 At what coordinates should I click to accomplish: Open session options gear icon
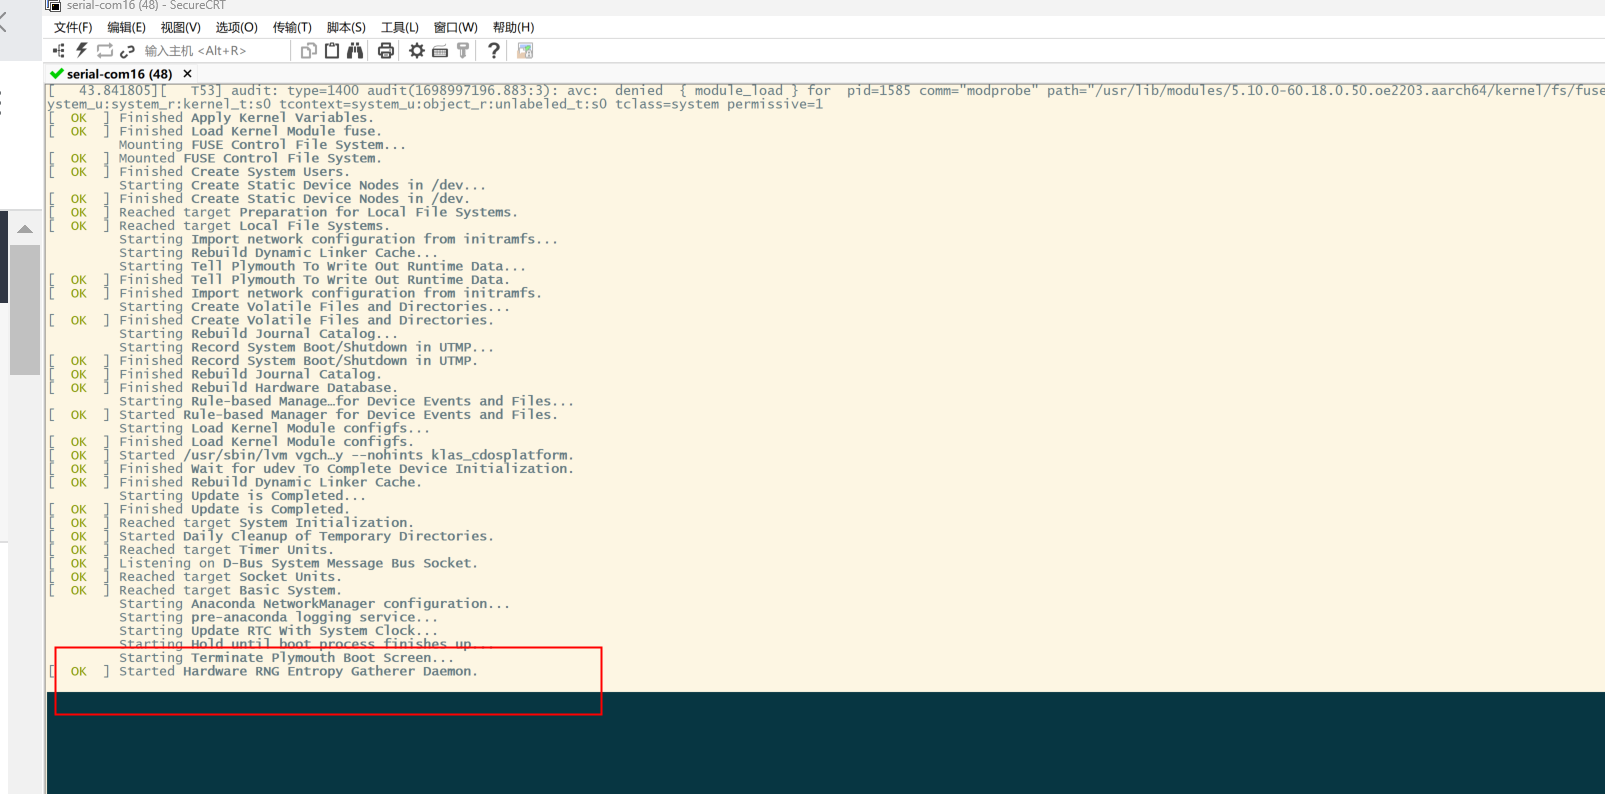pos(417,51)
